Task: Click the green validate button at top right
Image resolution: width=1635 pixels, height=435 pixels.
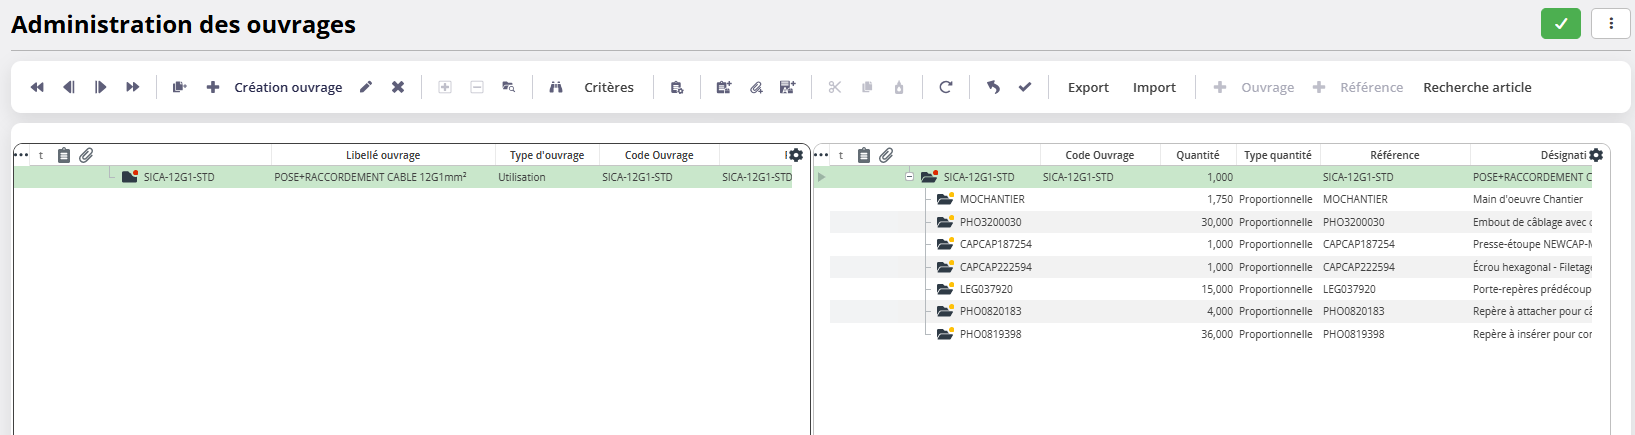Action: [1561, 23]
